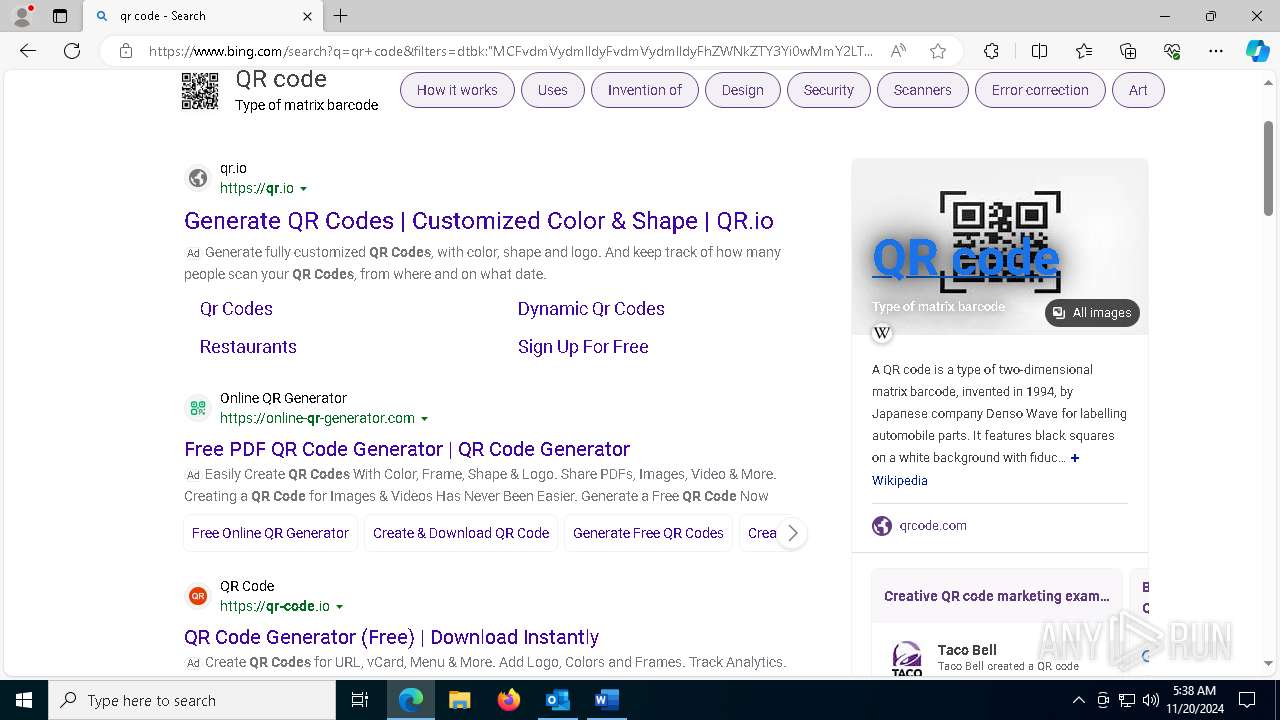The width and height of the screenshot is (1280, 720).
Task: Click the Windows taskbar search box
Action: [x=192, y=700]
